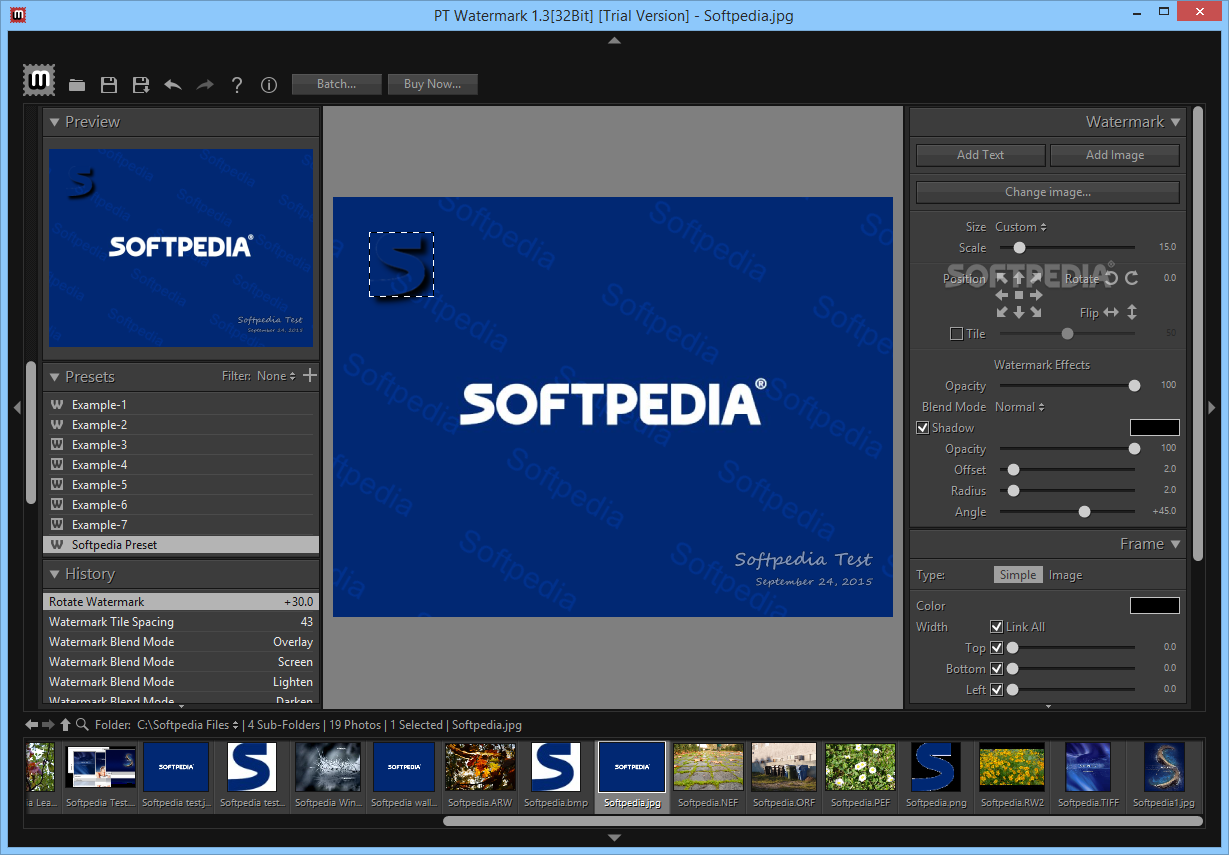Viewport: 1229px width, 855px height.
Task: Move the watermark to the bottom-center position
Action: point(1019,312)
